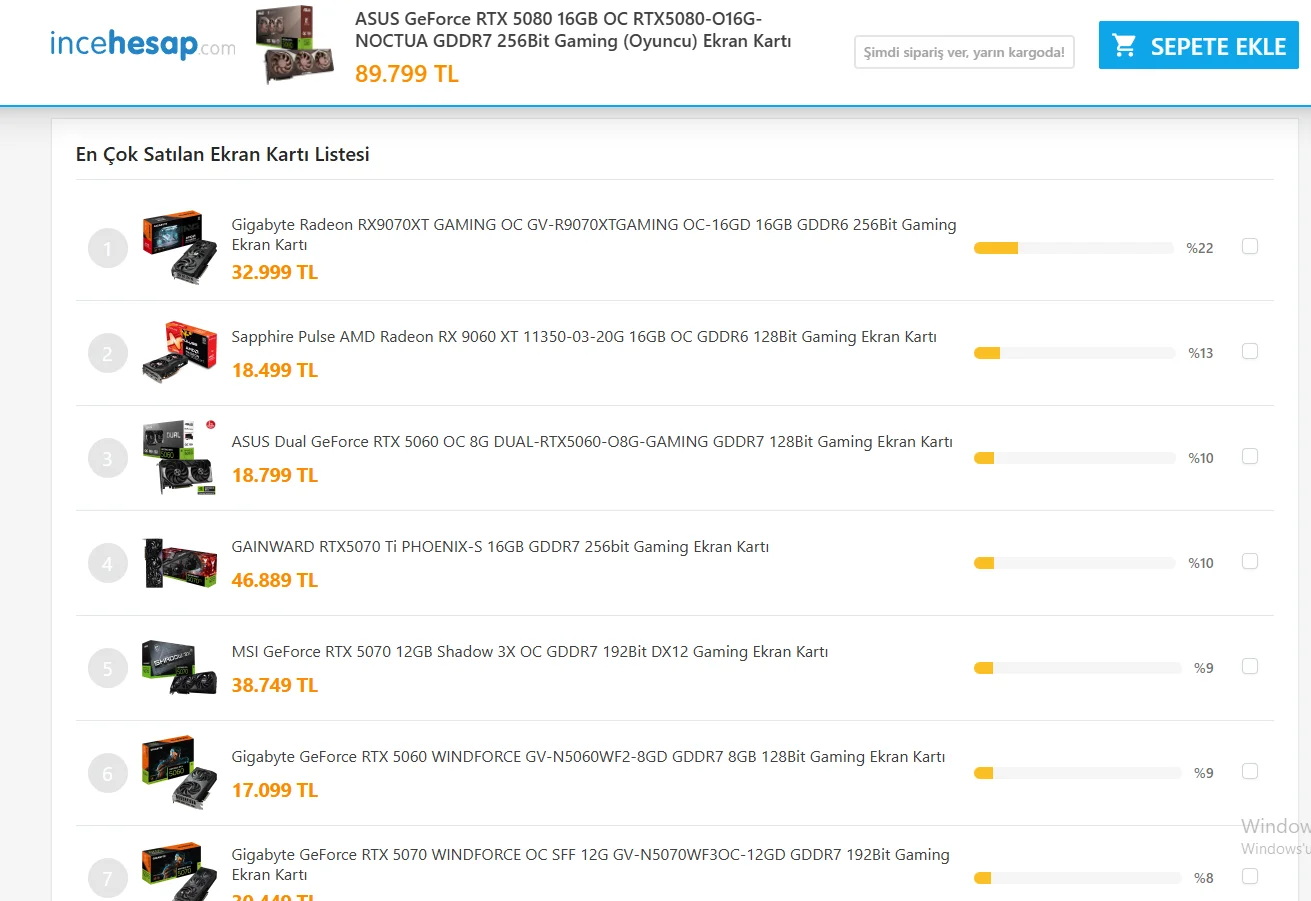Check the box for GAINWARD RTX5070 Ti
Screen dimensions: 1311x901
tap(1250, 561)
